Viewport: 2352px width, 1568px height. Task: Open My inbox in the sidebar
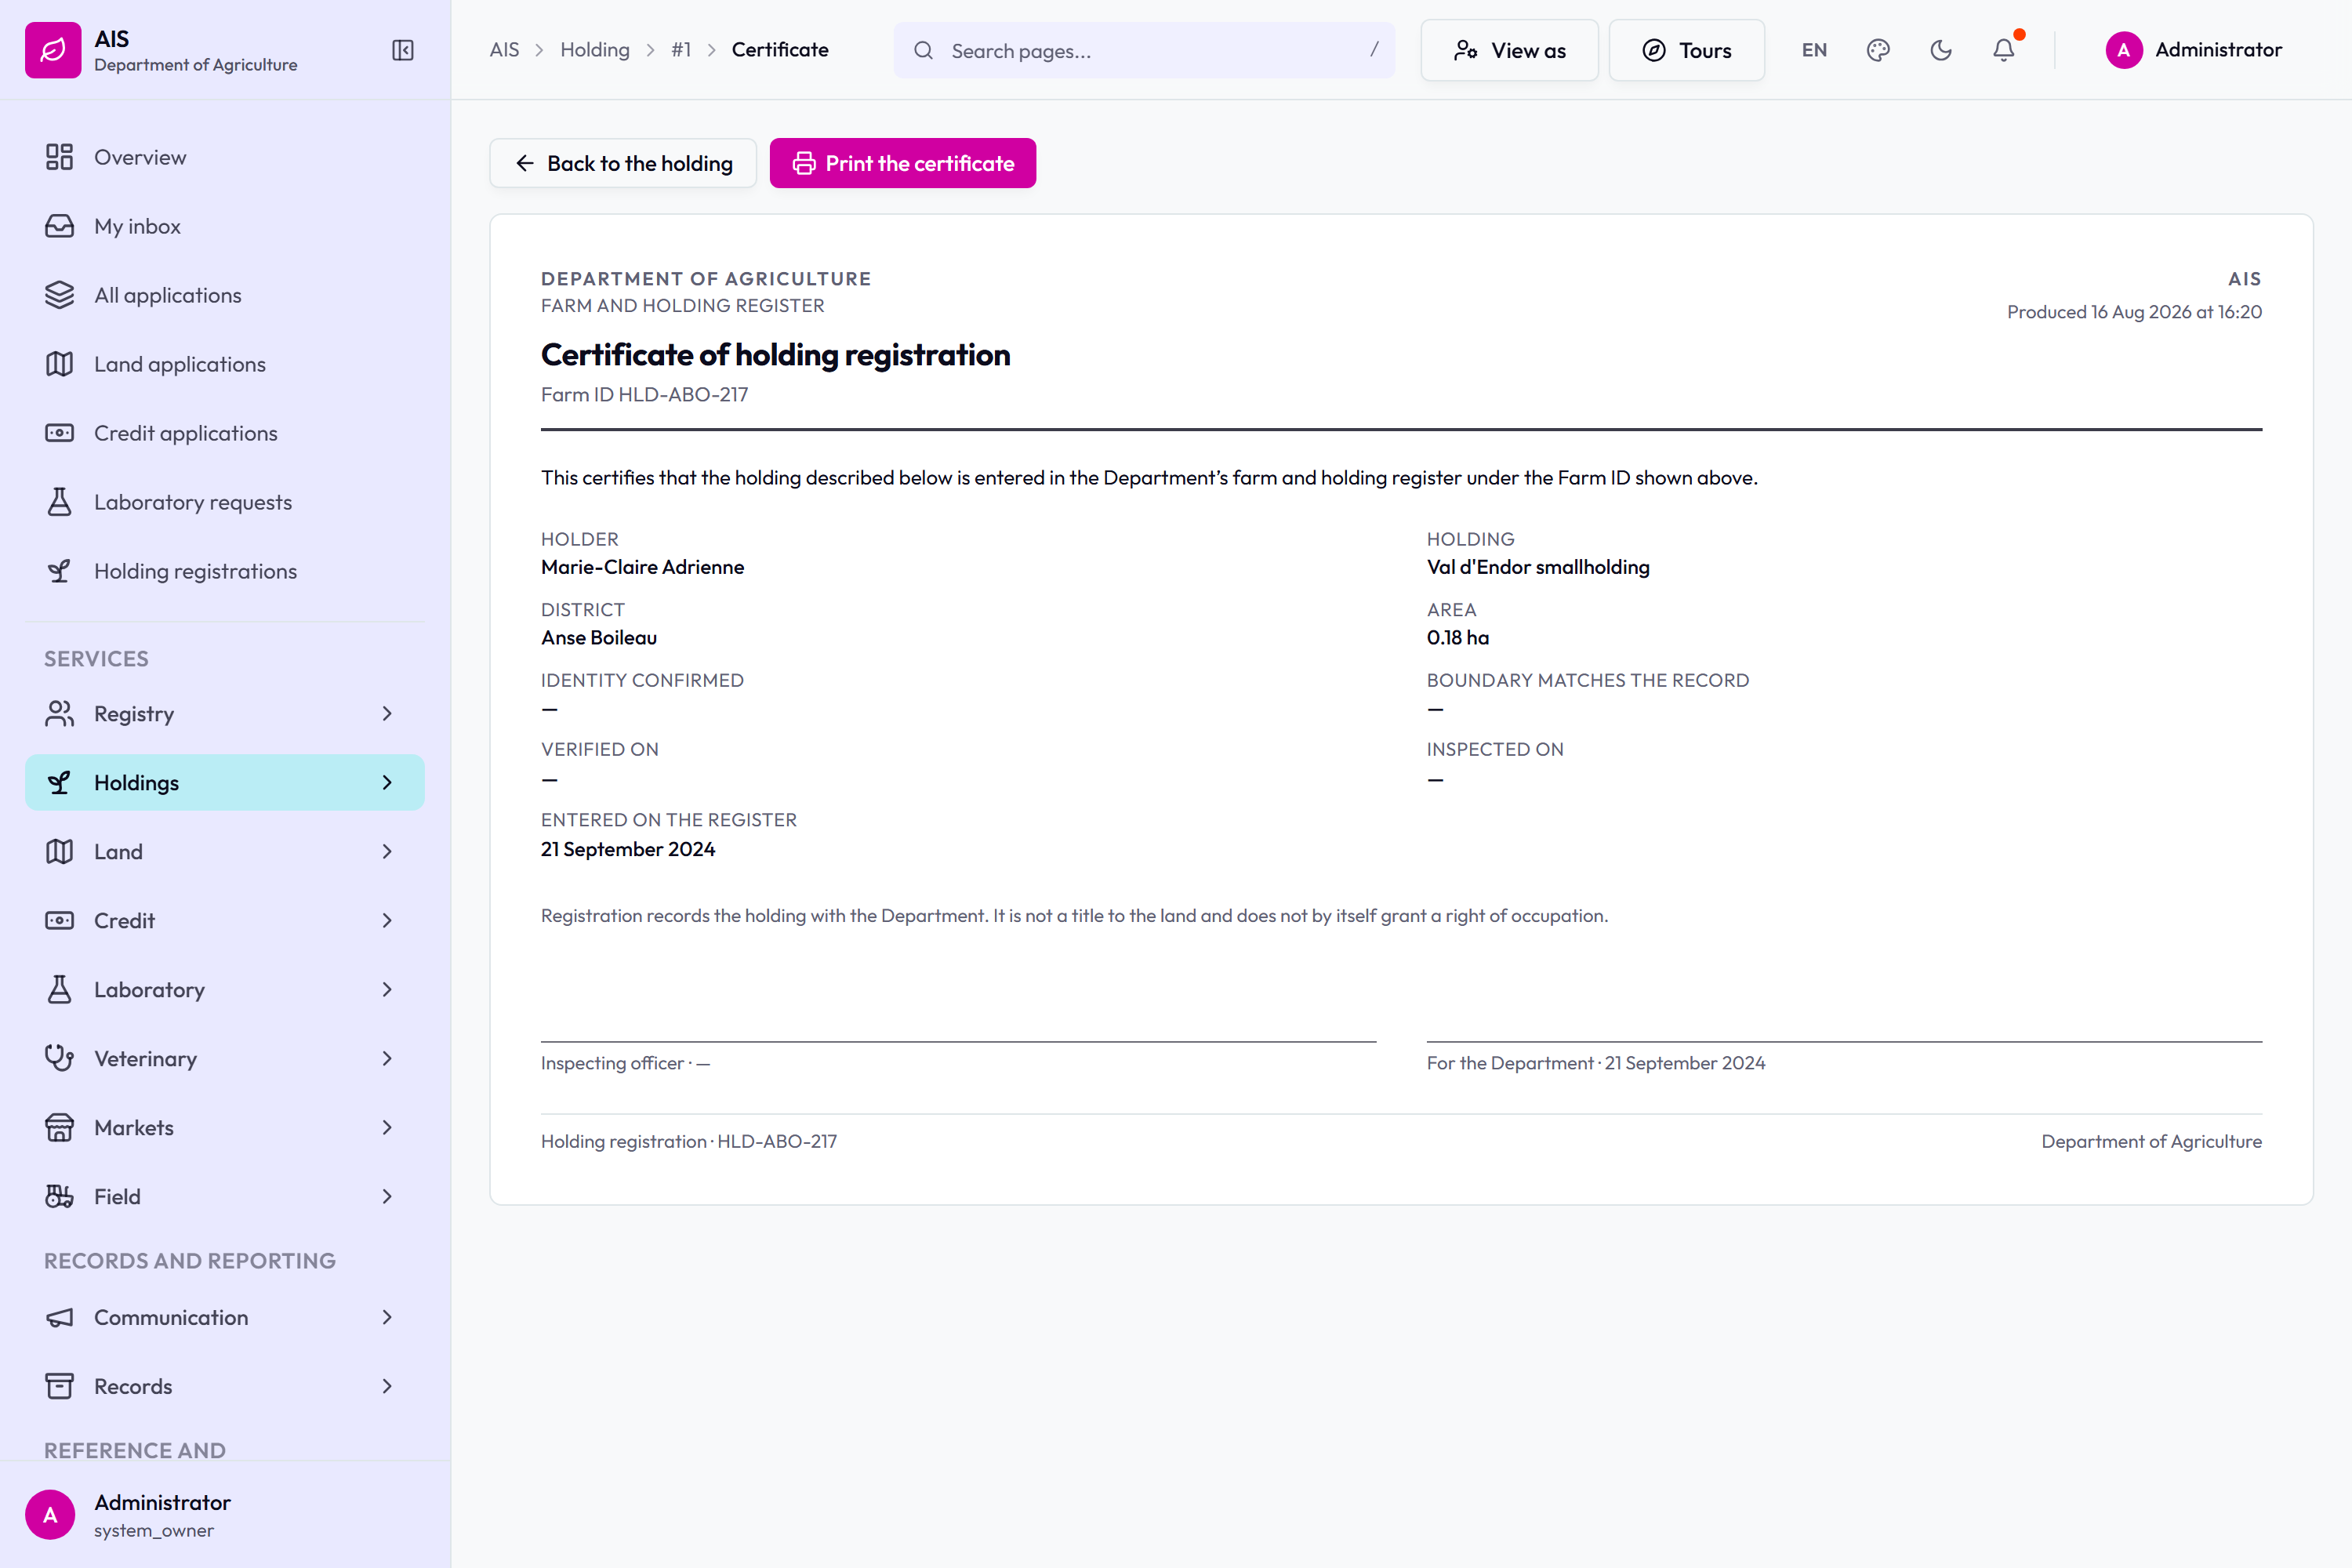[225, 226]
